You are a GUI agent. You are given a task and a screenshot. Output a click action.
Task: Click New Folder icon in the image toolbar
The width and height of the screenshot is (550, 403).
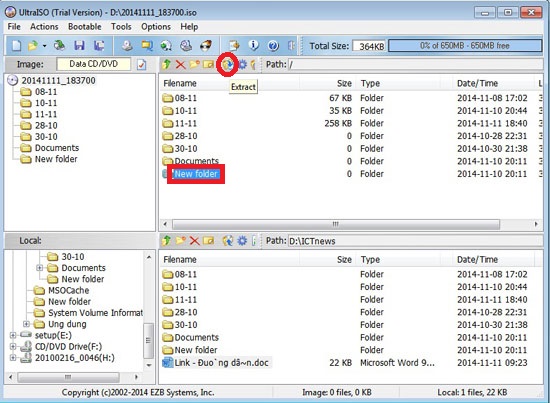194,64
